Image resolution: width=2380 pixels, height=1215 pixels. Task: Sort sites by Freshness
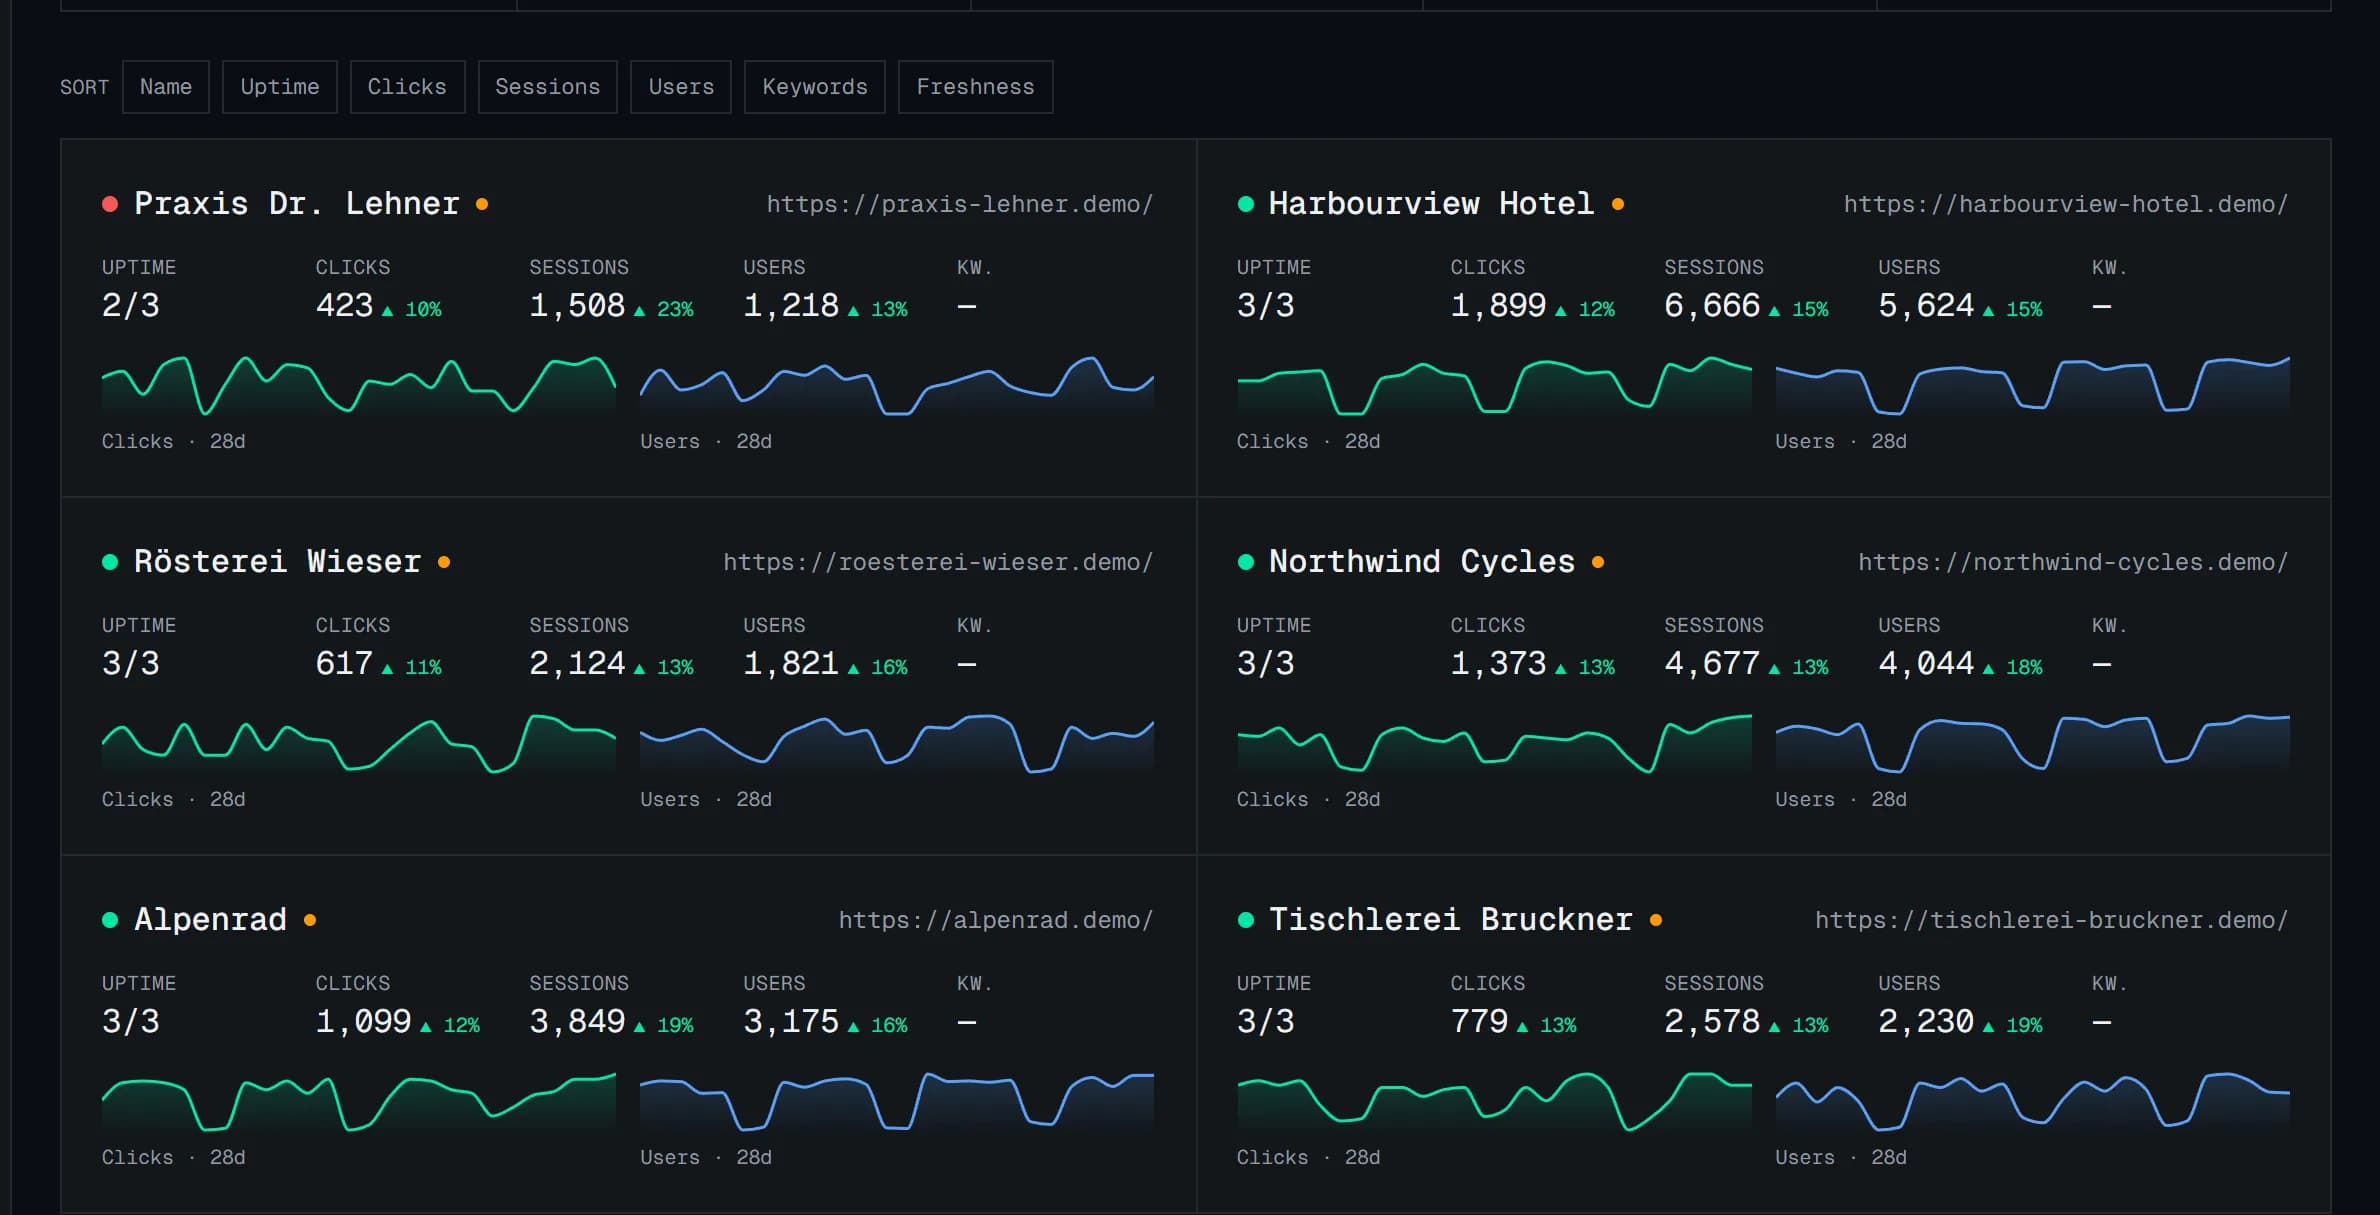click(975, 87)
